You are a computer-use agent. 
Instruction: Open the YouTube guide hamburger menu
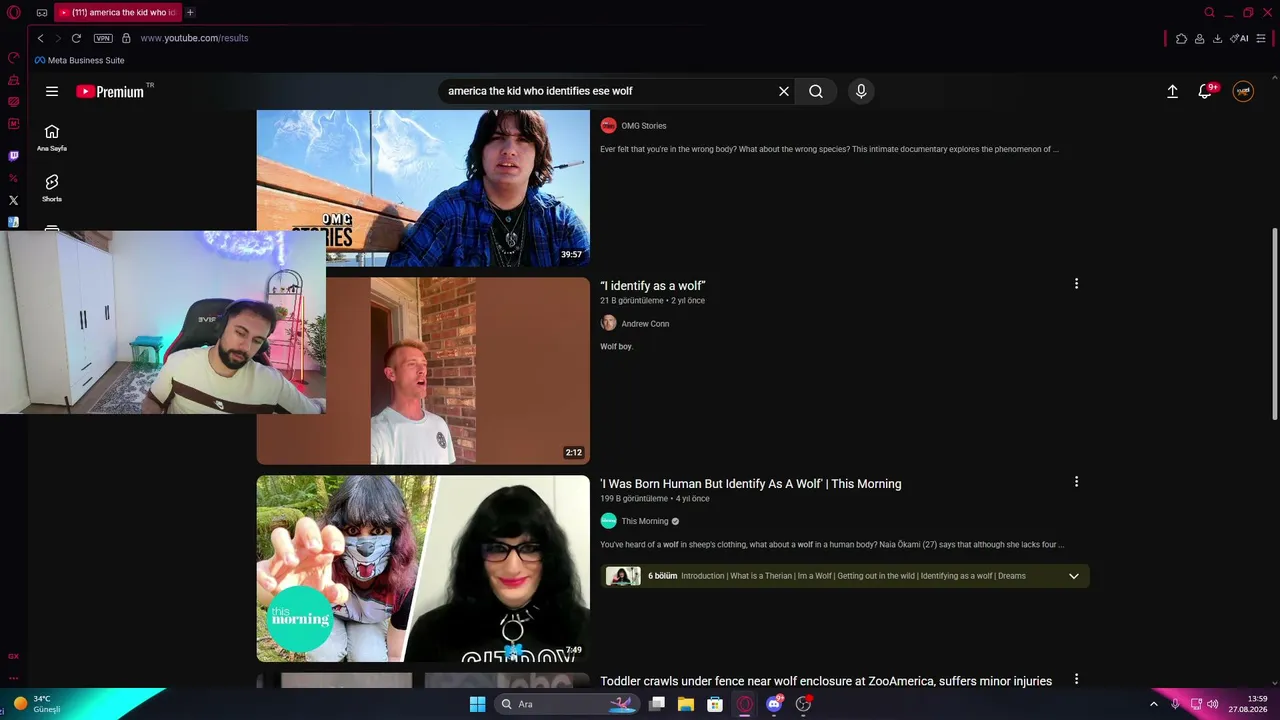pyautogui.click(x=52, y=91)
